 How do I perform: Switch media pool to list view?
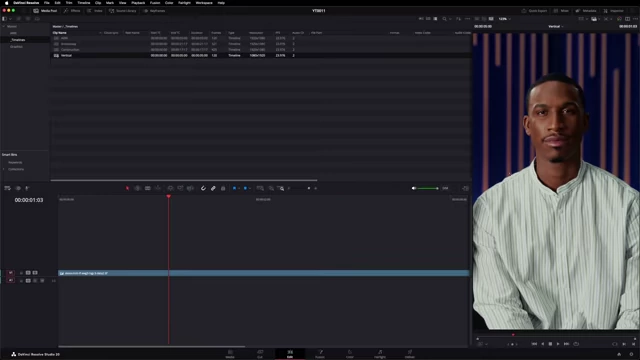[x=436, y=19]
